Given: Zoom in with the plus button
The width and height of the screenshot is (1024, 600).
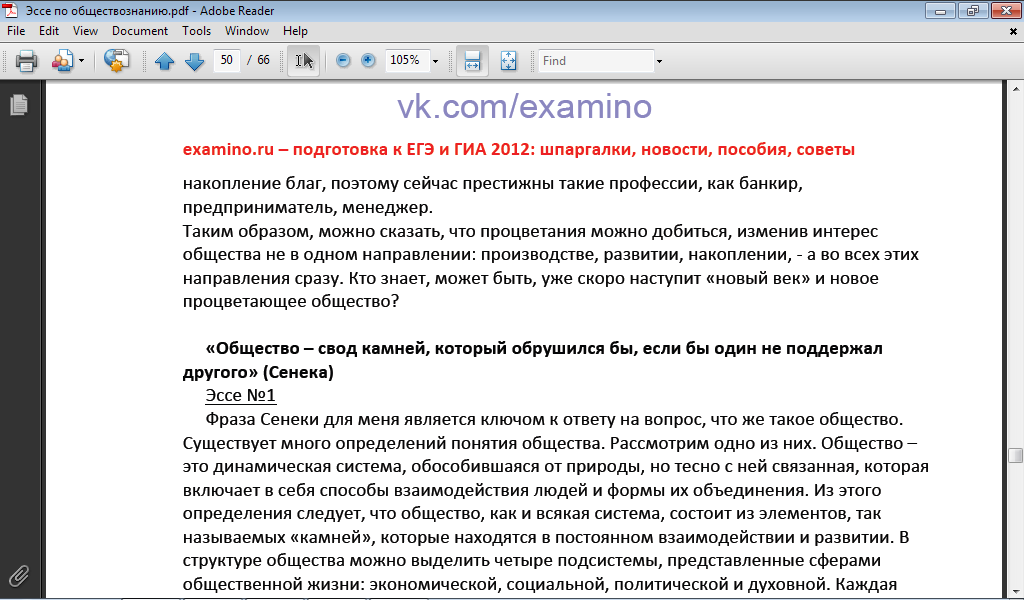Looking at the screenshot, I should click(368, 61).
